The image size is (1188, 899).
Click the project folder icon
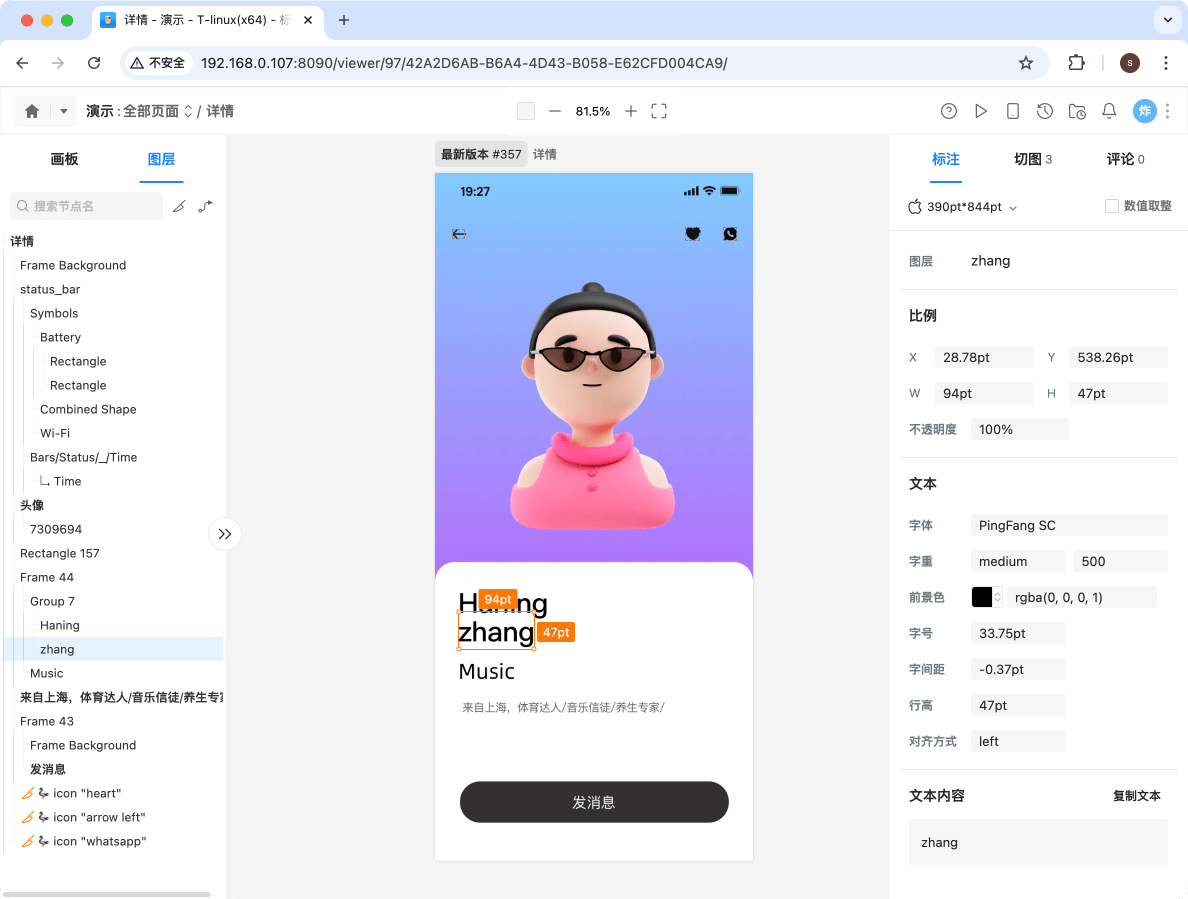point(1077,112)
